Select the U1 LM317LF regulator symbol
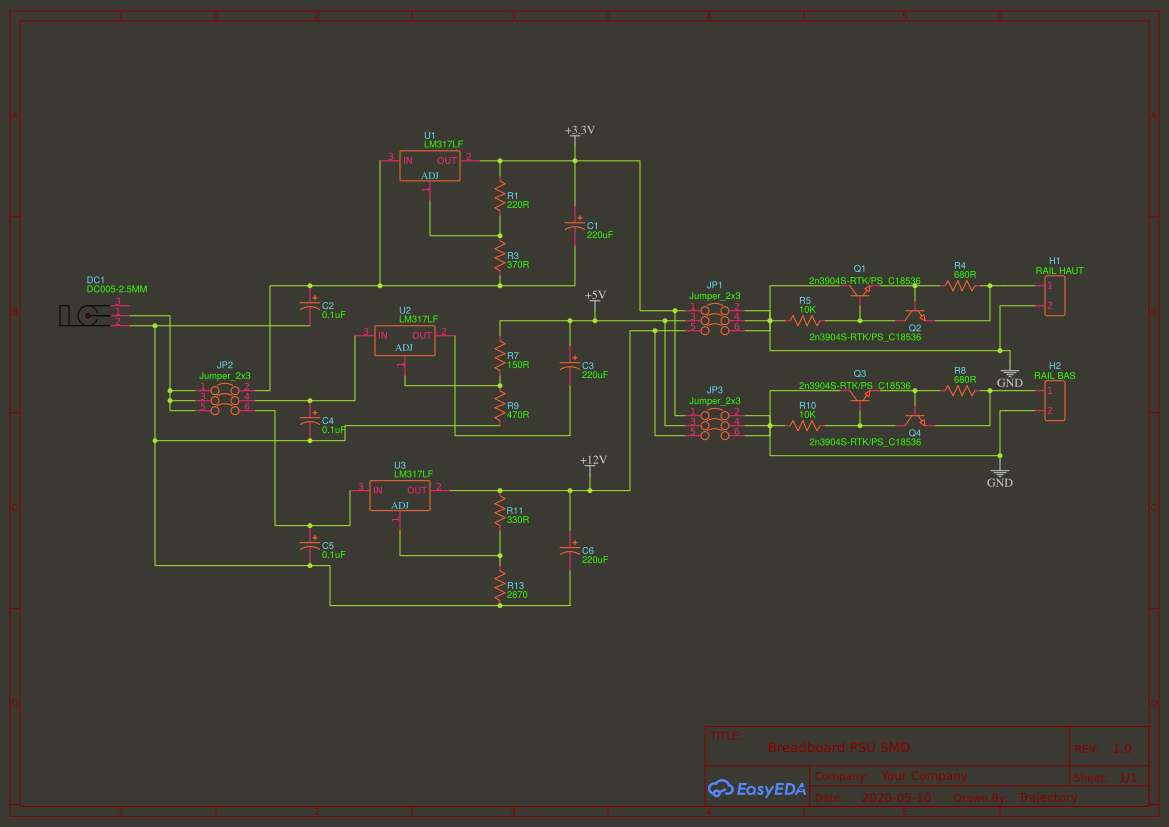 point(429,165)
